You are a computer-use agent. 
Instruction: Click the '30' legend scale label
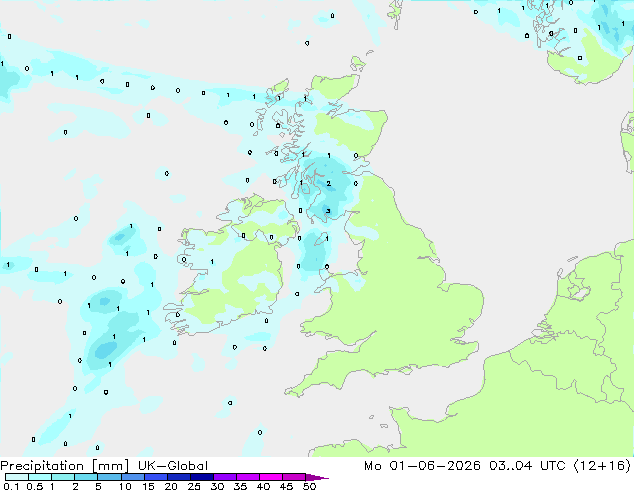pos(218,486)
